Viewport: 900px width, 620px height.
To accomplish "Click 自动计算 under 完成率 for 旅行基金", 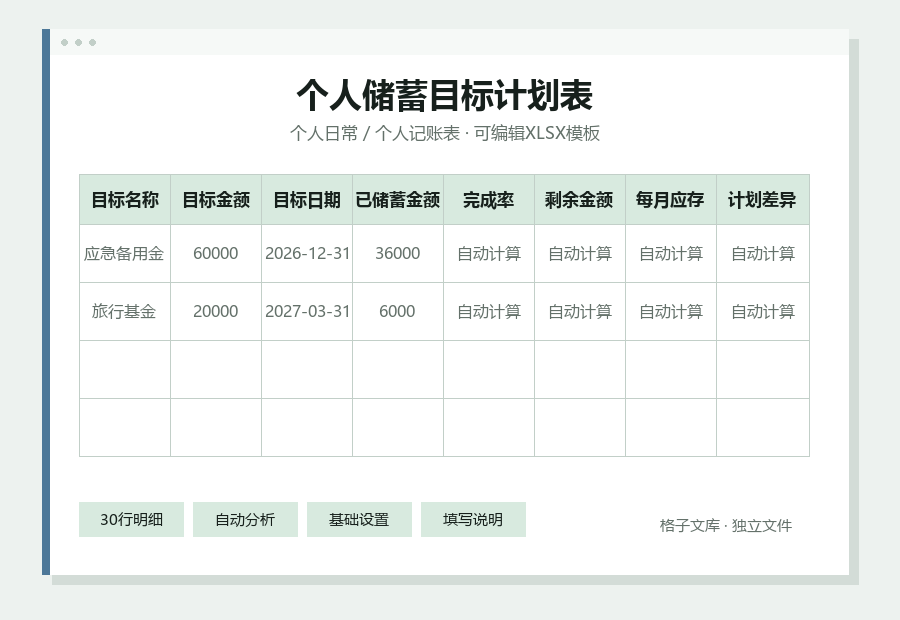I will click(489, 312).
